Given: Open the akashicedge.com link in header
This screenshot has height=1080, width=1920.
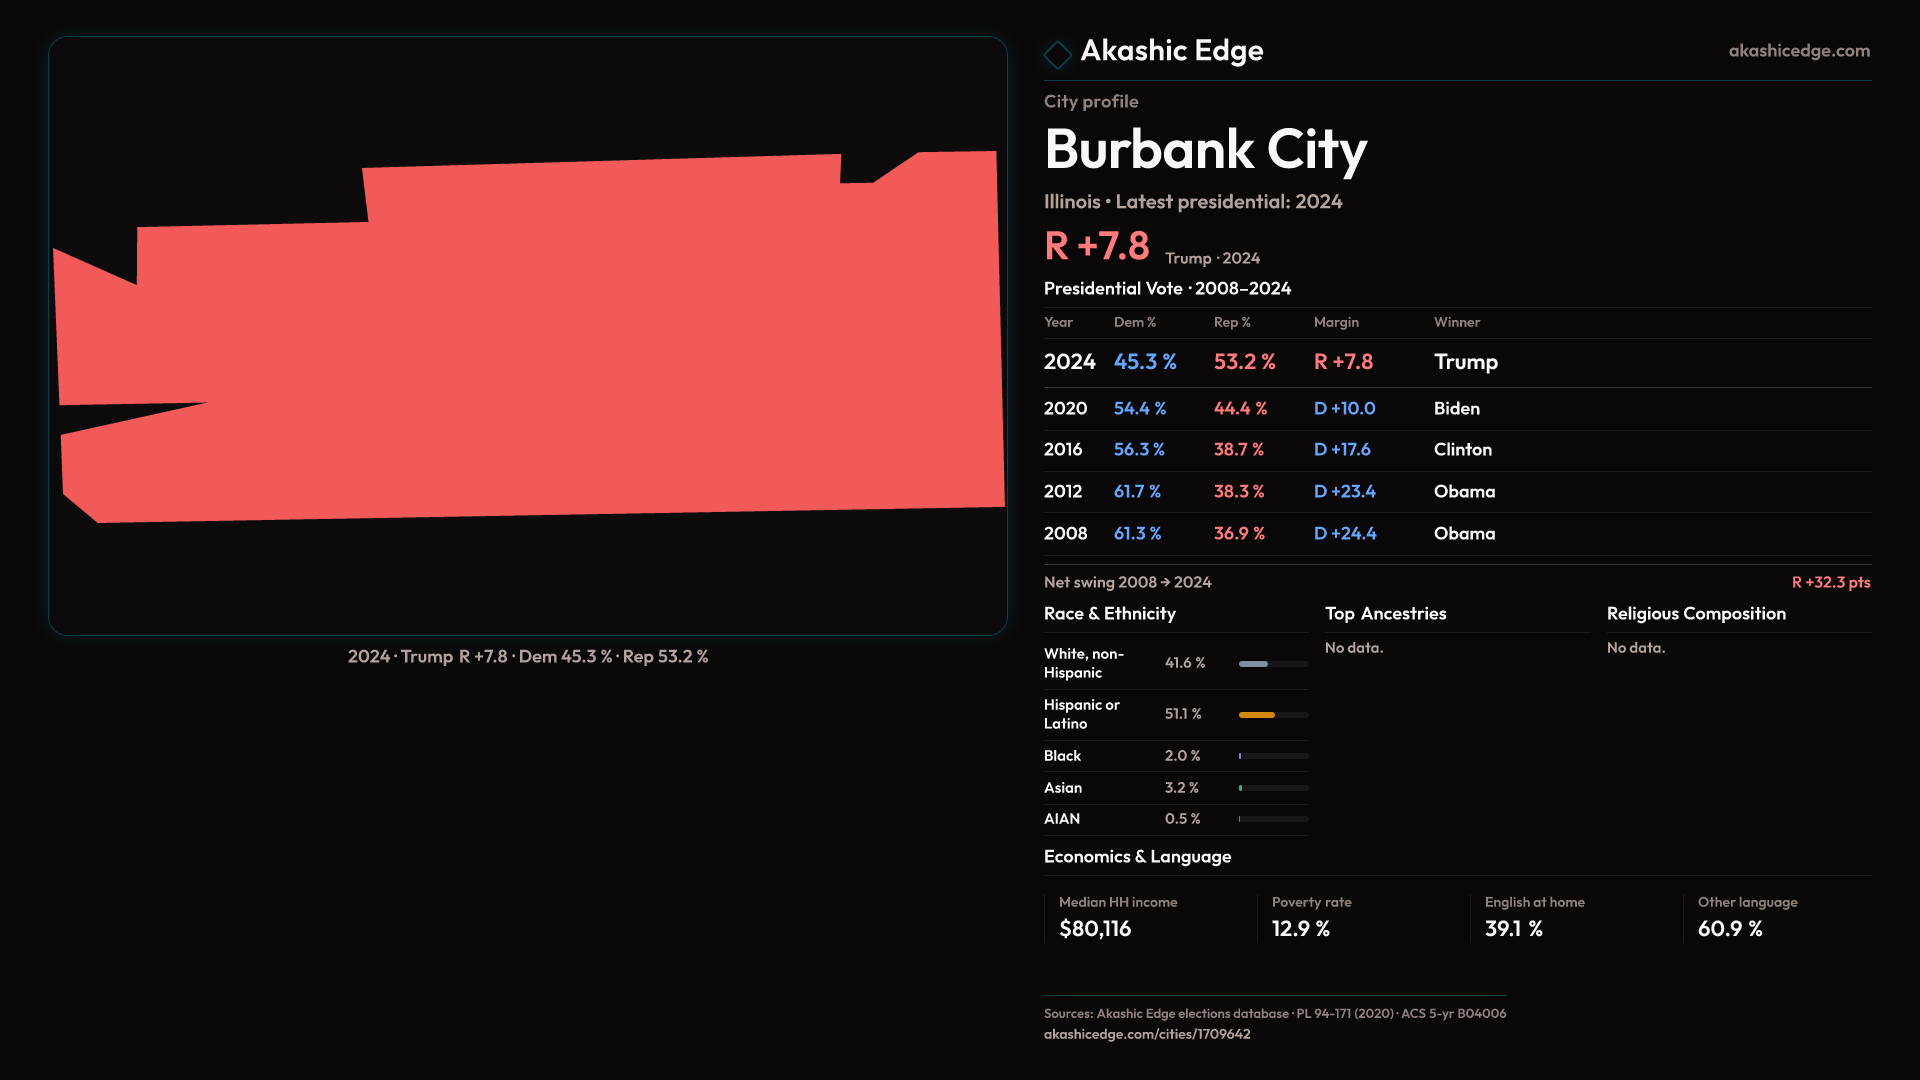Looking at the screenshot, I should (x=1798, y=51).
